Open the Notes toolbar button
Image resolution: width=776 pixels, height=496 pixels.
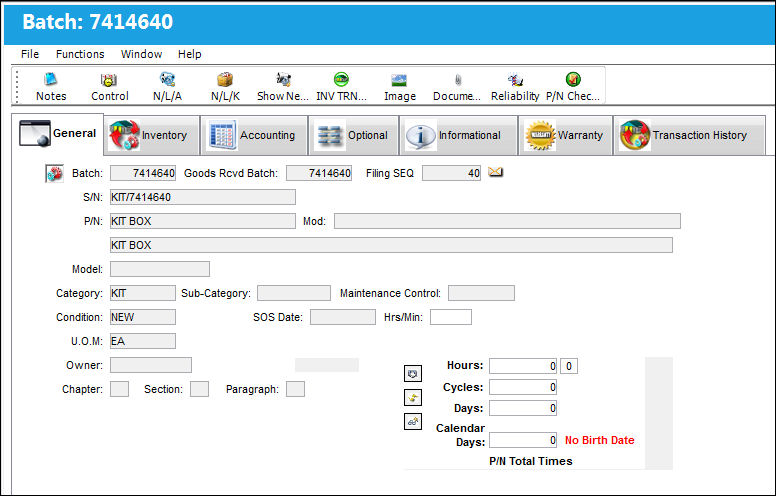[x=50, y=87]
